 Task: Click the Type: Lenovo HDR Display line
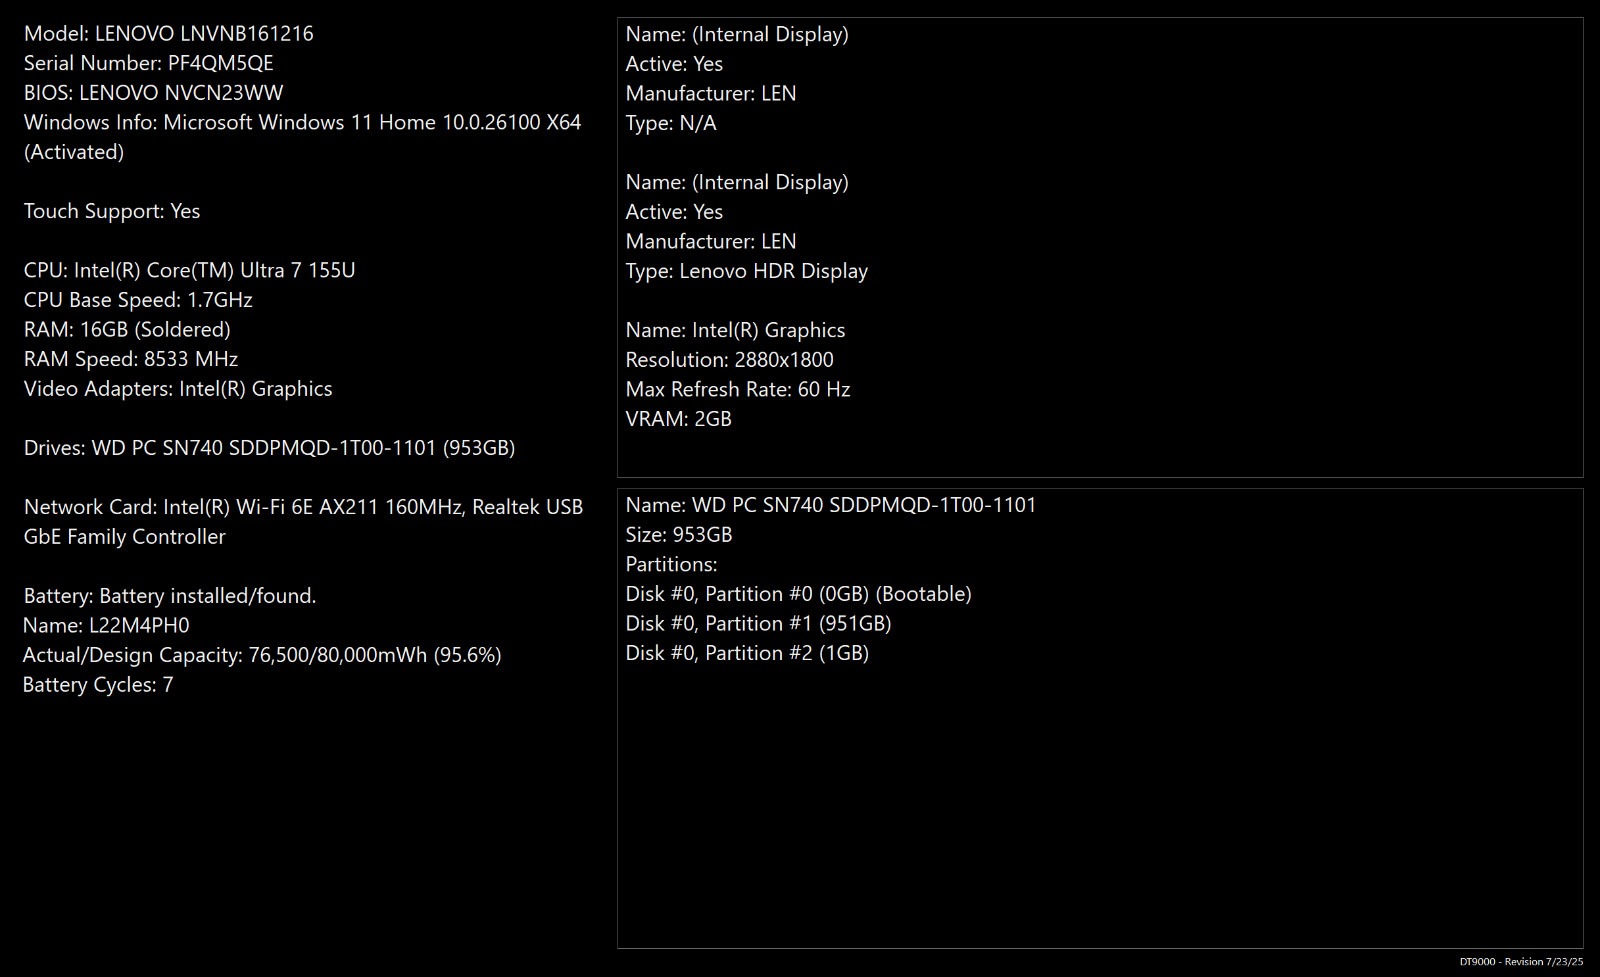[747, 271]
